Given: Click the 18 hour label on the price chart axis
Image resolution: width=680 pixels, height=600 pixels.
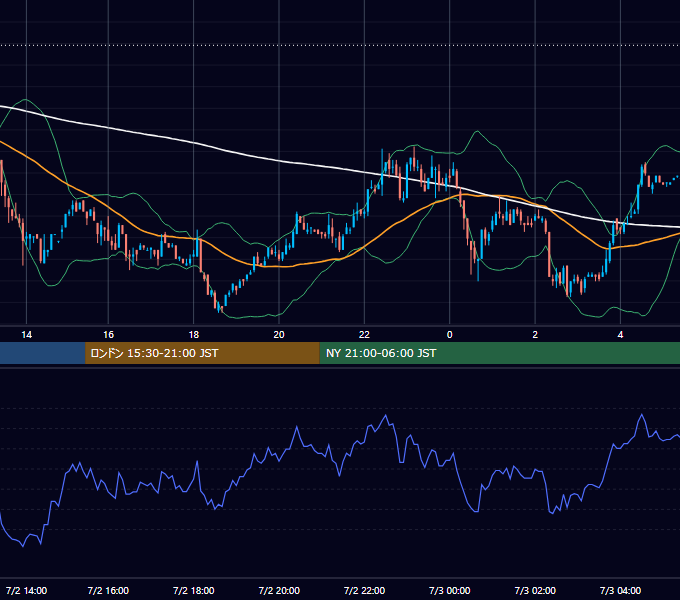Looking at the screenshot, I should click(193, 334).
